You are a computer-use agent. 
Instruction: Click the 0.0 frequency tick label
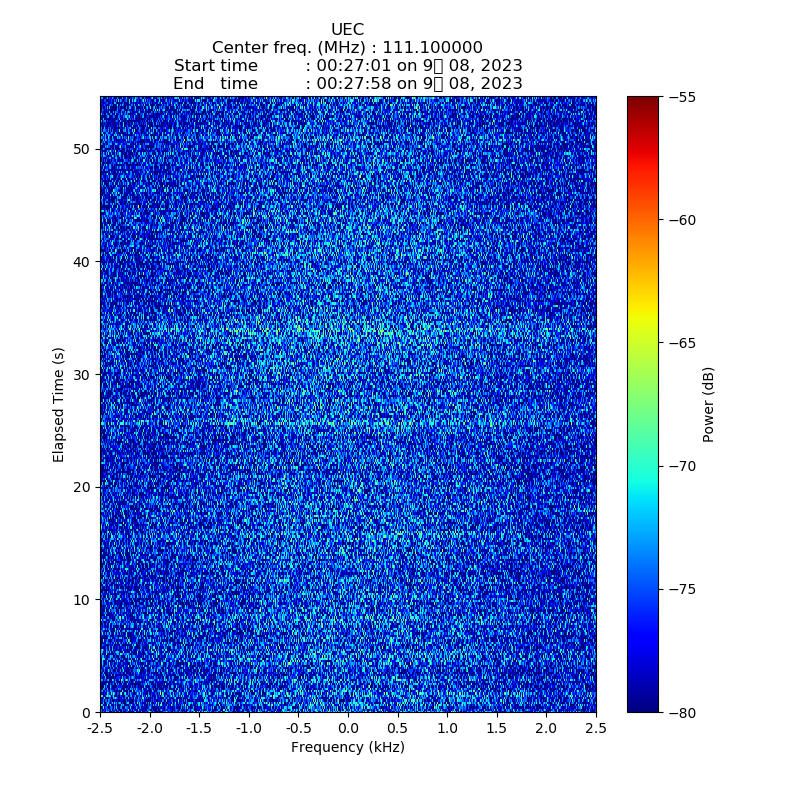click(x=348, y=727)
